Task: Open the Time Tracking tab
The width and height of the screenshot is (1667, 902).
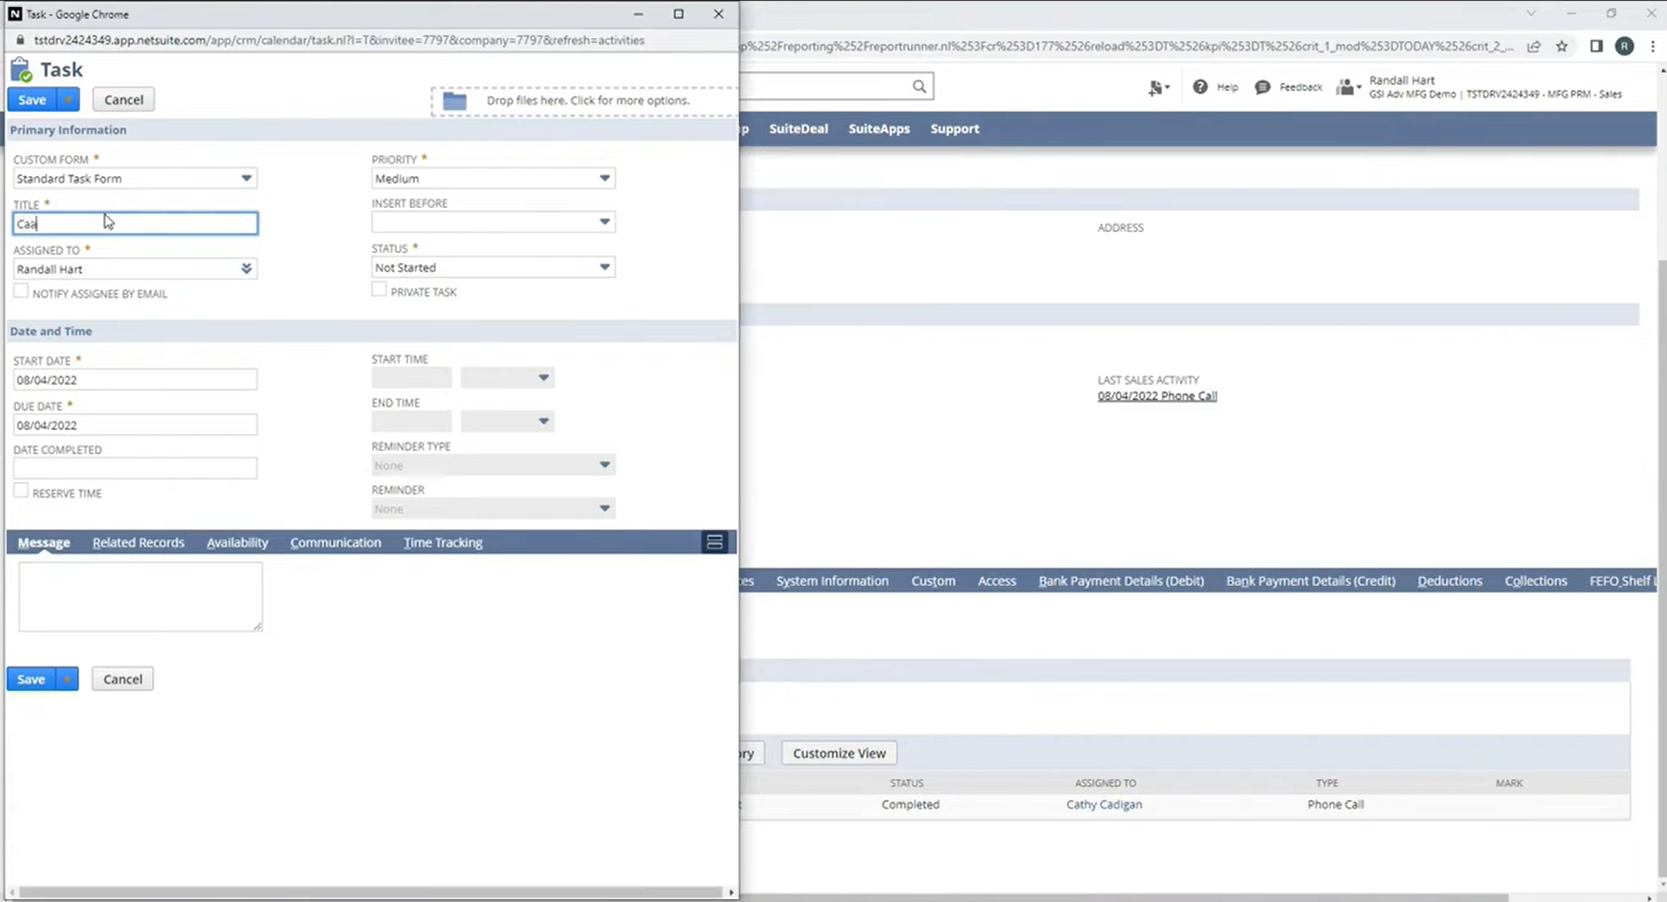Action: tap(442, 542)
